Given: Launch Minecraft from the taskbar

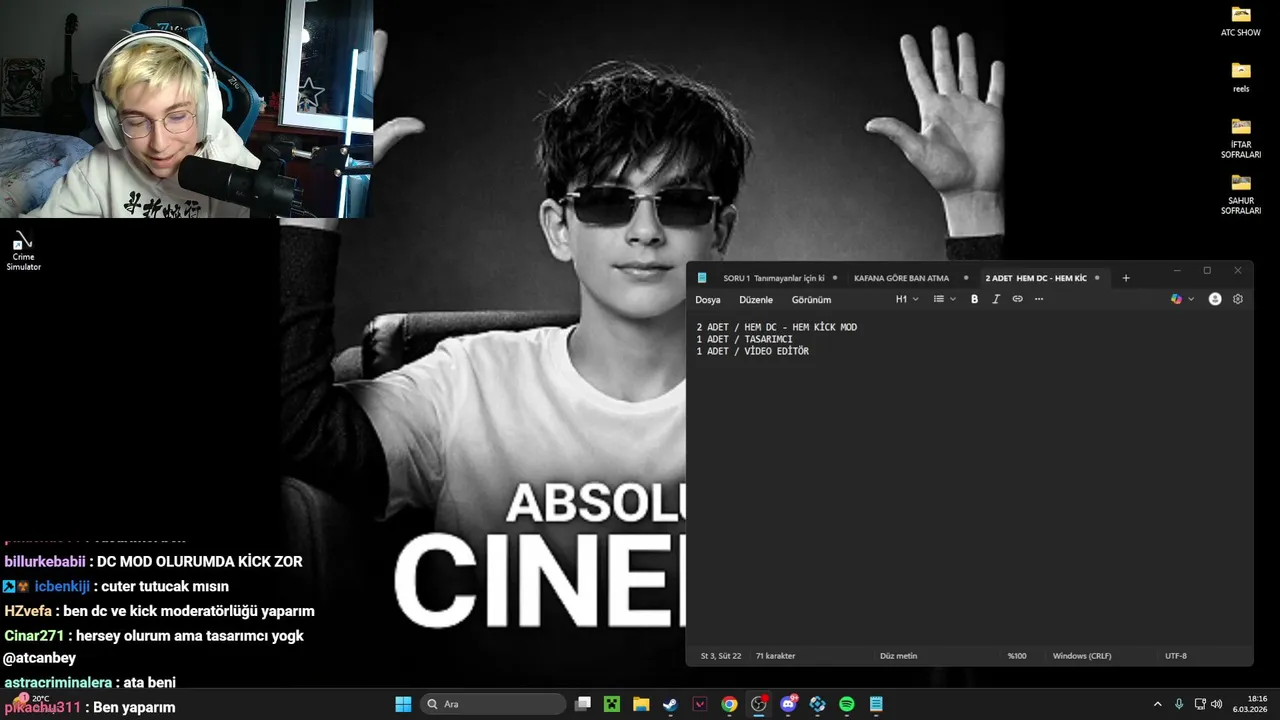Looking at the screenshot, I should pos(612,704).
